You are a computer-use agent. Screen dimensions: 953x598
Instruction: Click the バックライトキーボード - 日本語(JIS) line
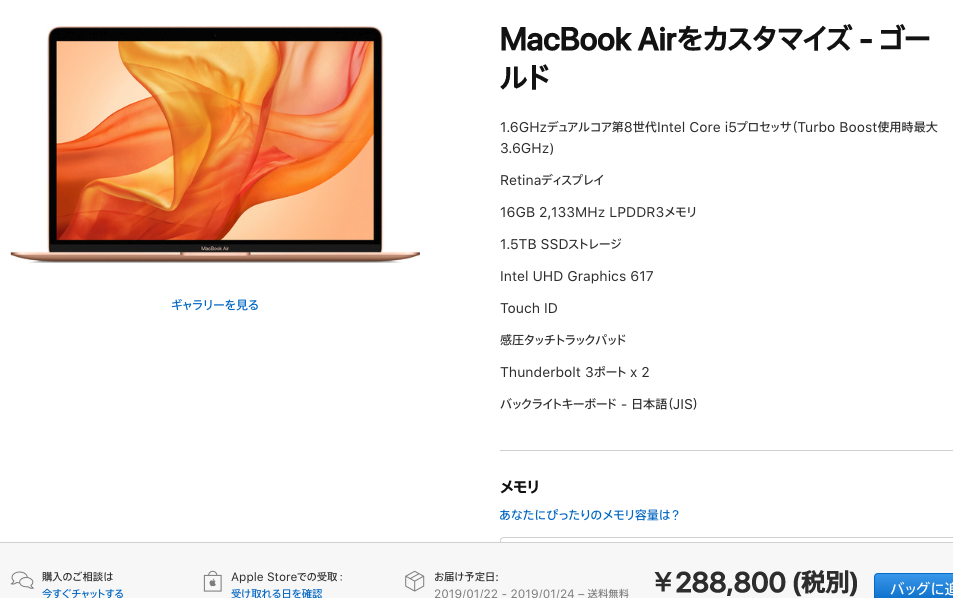click(598, 404)
